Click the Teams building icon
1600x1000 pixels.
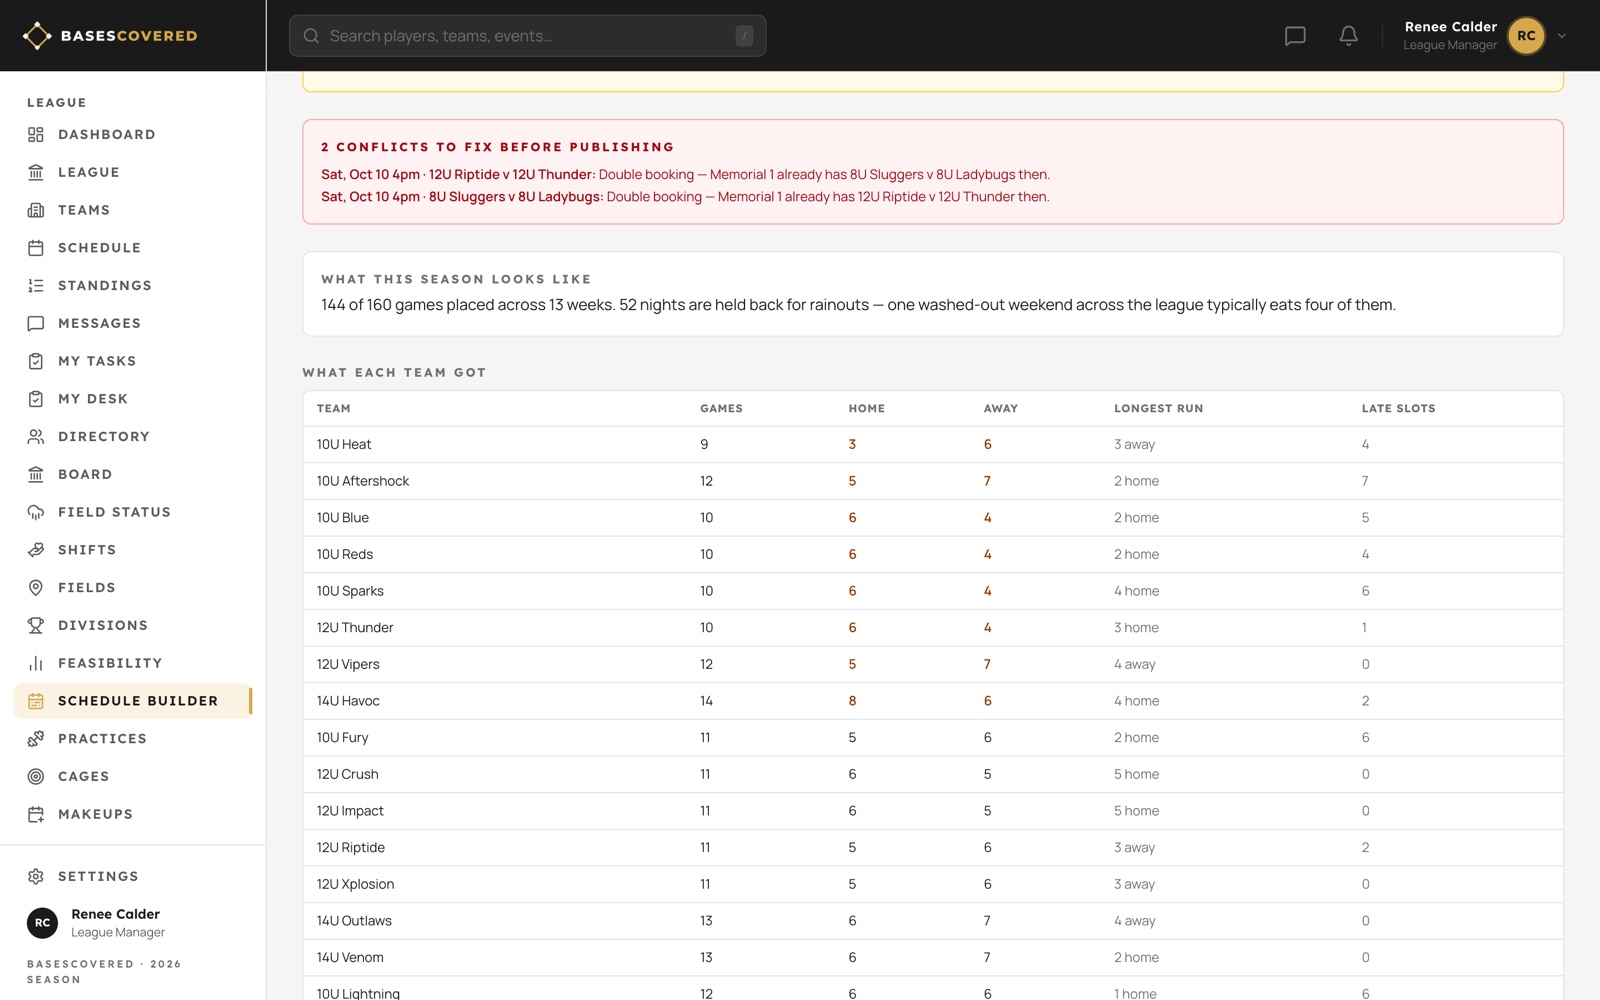pos(36,210)
